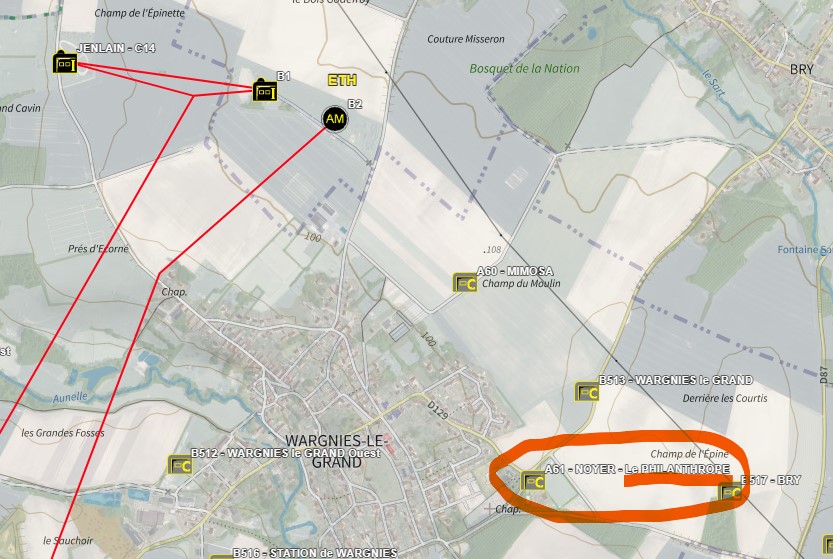833x559 pixels.
Task: Click the 108 elevation point marker
Action: 492,249
